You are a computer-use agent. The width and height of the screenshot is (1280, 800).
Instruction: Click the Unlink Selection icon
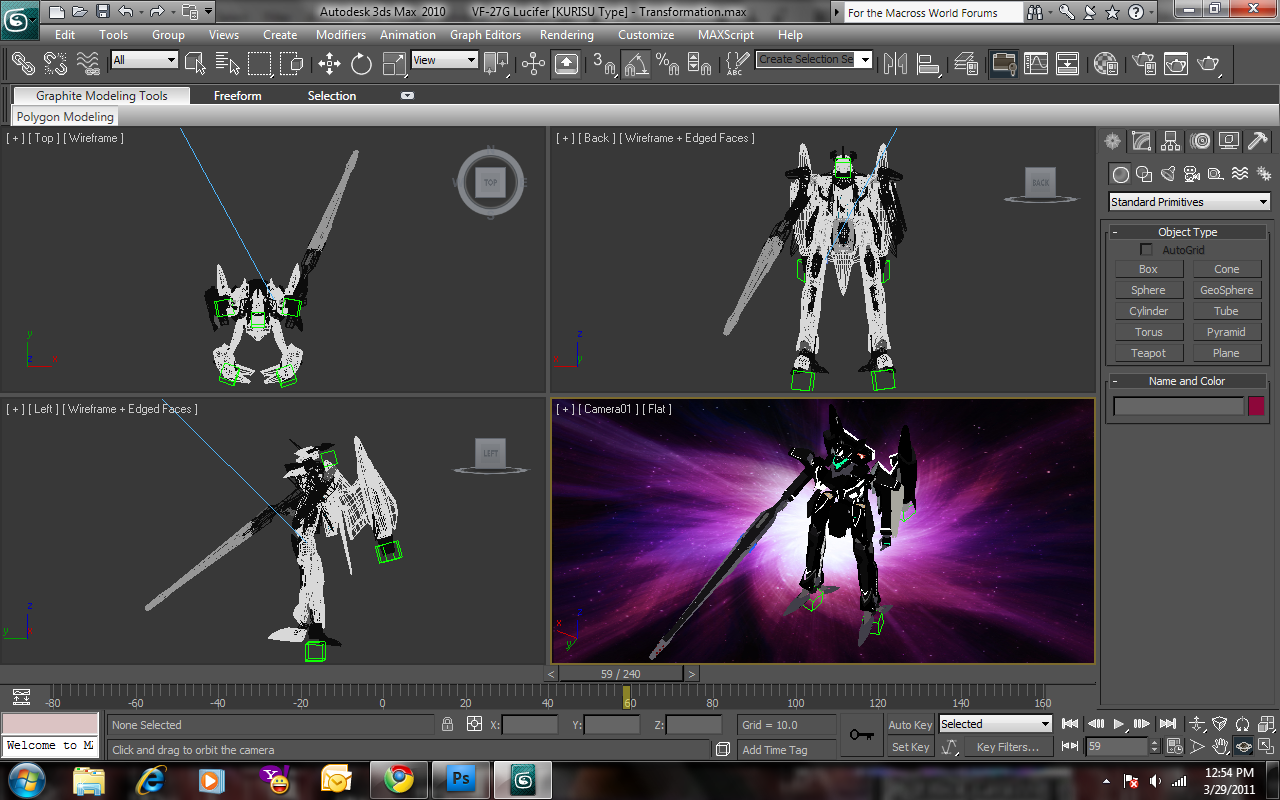(x=56, y=63)
